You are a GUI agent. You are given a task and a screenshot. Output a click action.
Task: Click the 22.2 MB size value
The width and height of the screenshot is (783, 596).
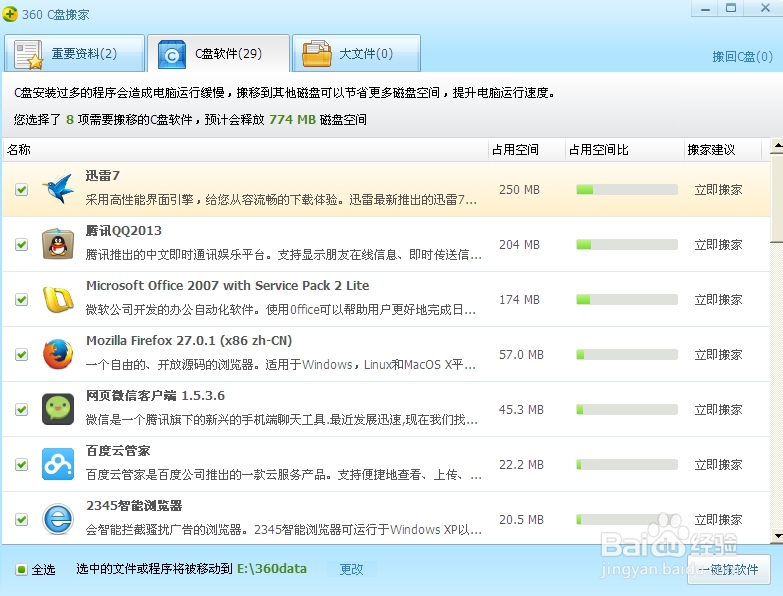pyautogui.click(x=521, y=464)
